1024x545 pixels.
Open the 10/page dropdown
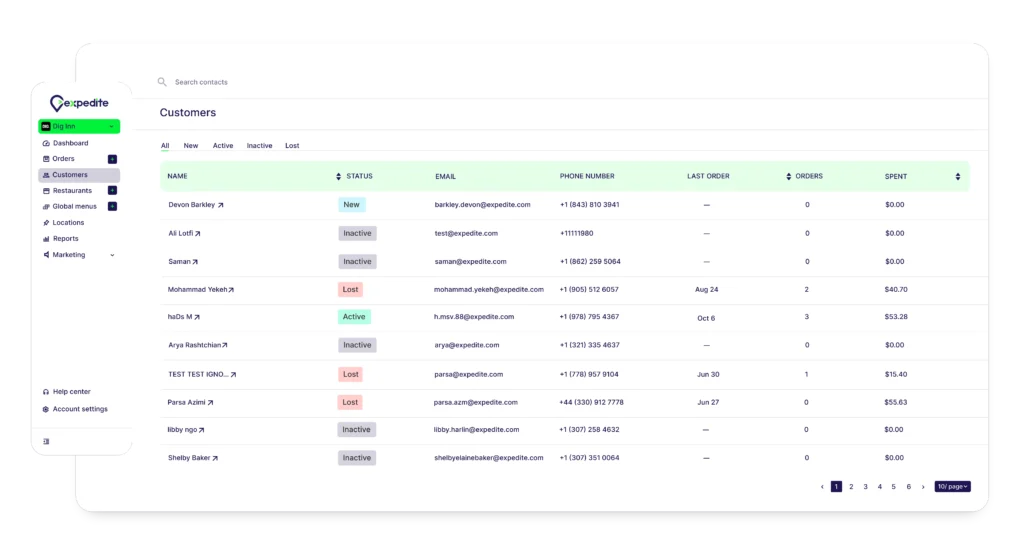(x=952, y=487)
